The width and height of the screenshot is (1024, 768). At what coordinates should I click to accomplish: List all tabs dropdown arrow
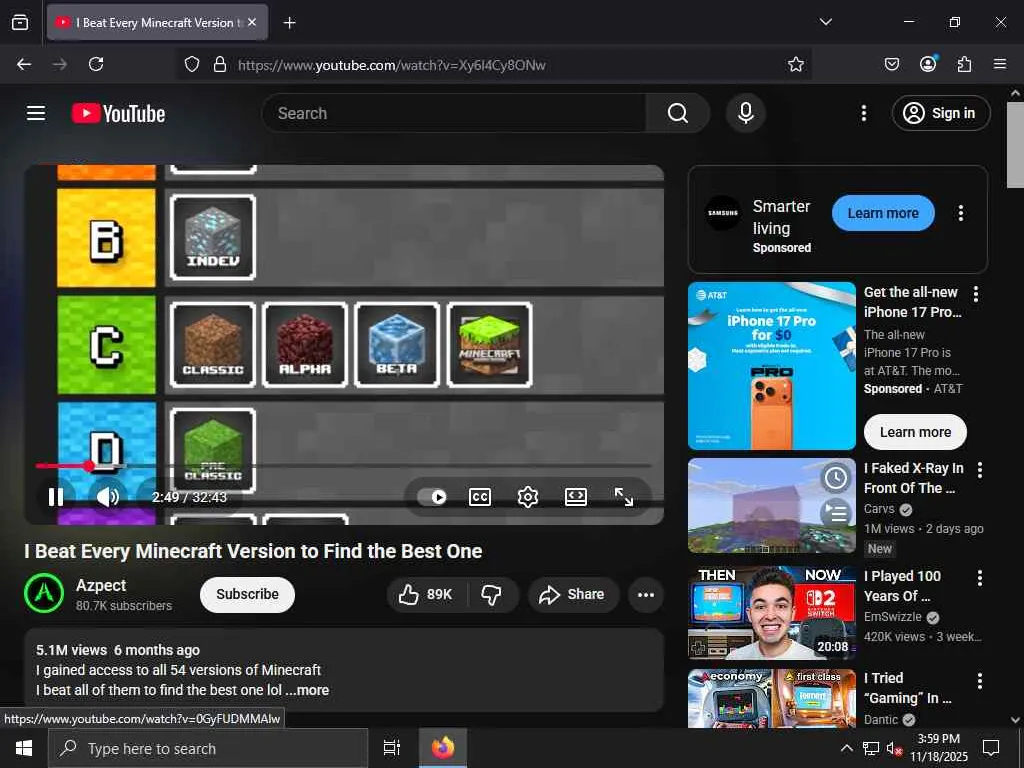pyautogui.click(x=825, y=22)
